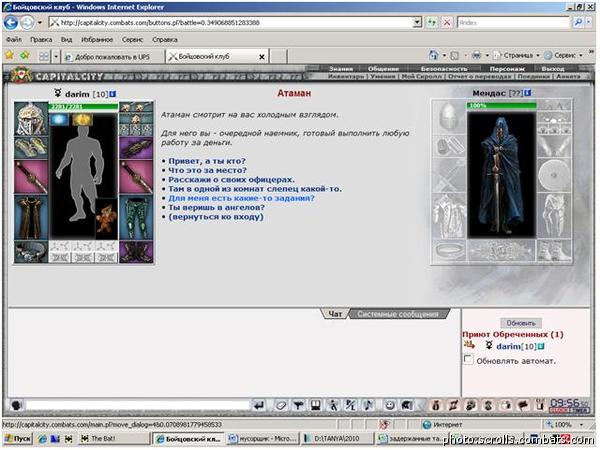Open the Знания game menu
Viewport: 600px width, 450px height.
tap(341, 69)
